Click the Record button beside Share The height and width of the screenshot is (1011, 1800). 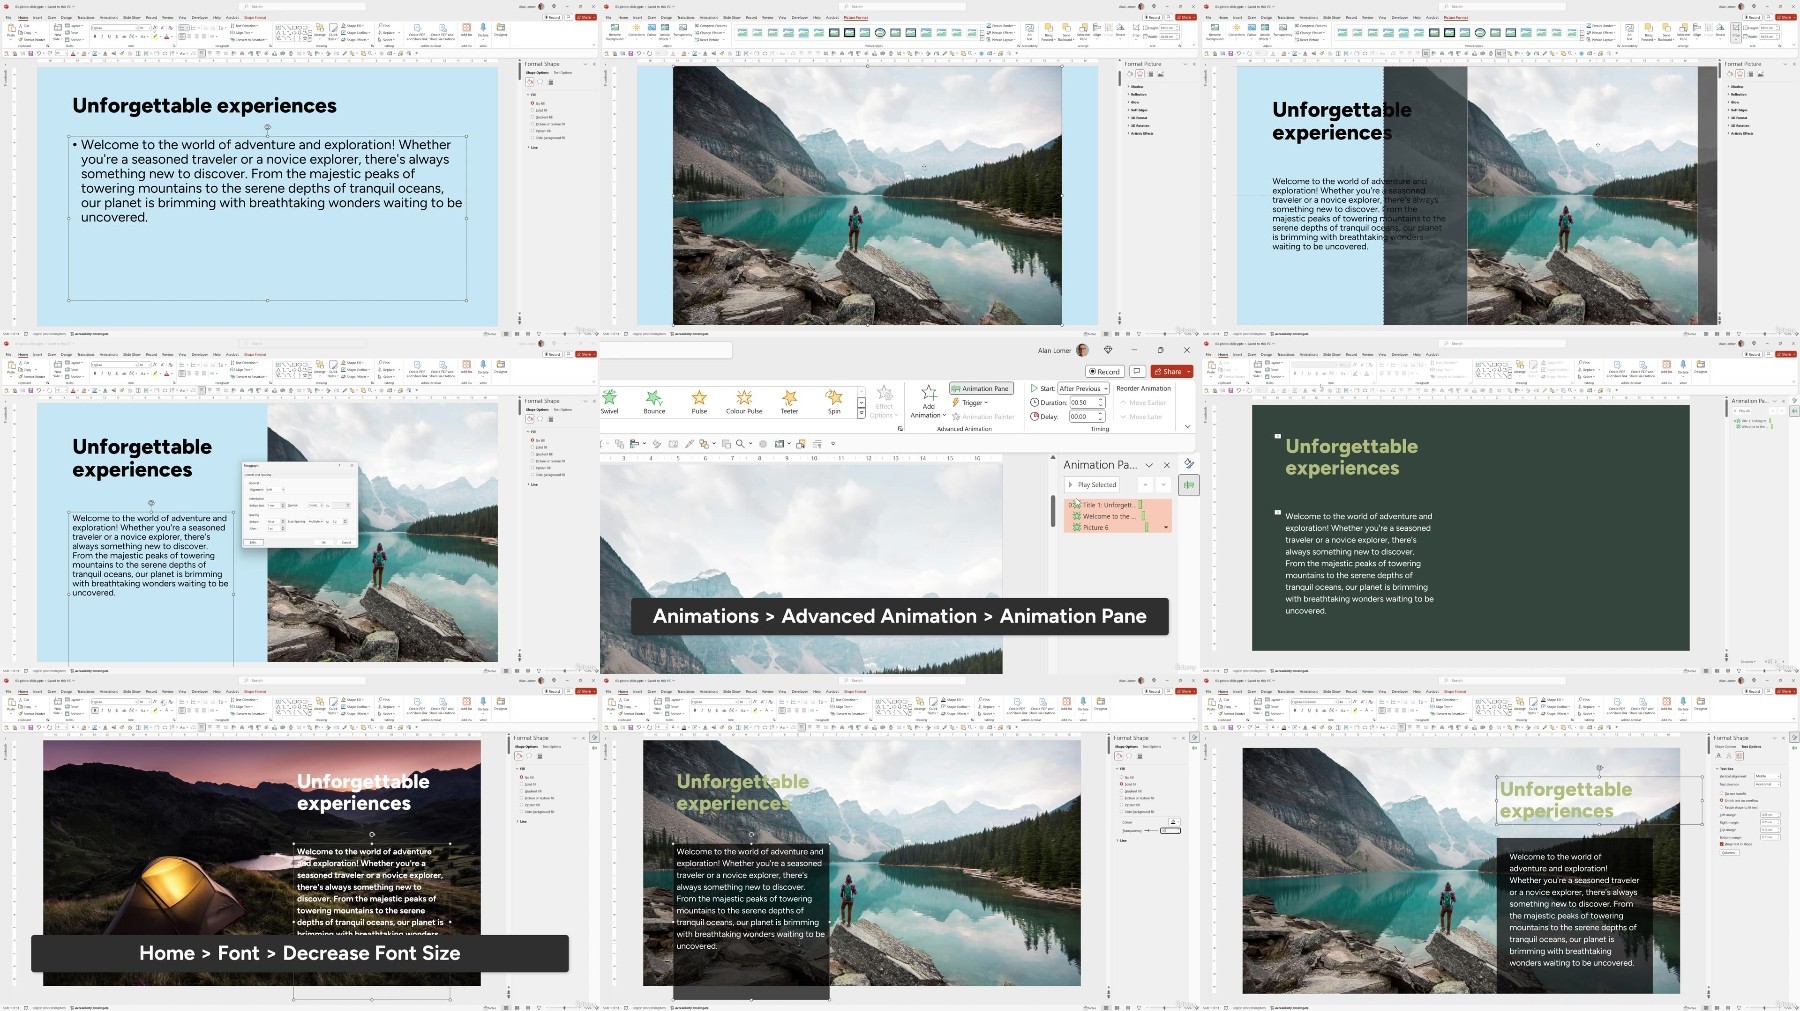(1105, 371)
